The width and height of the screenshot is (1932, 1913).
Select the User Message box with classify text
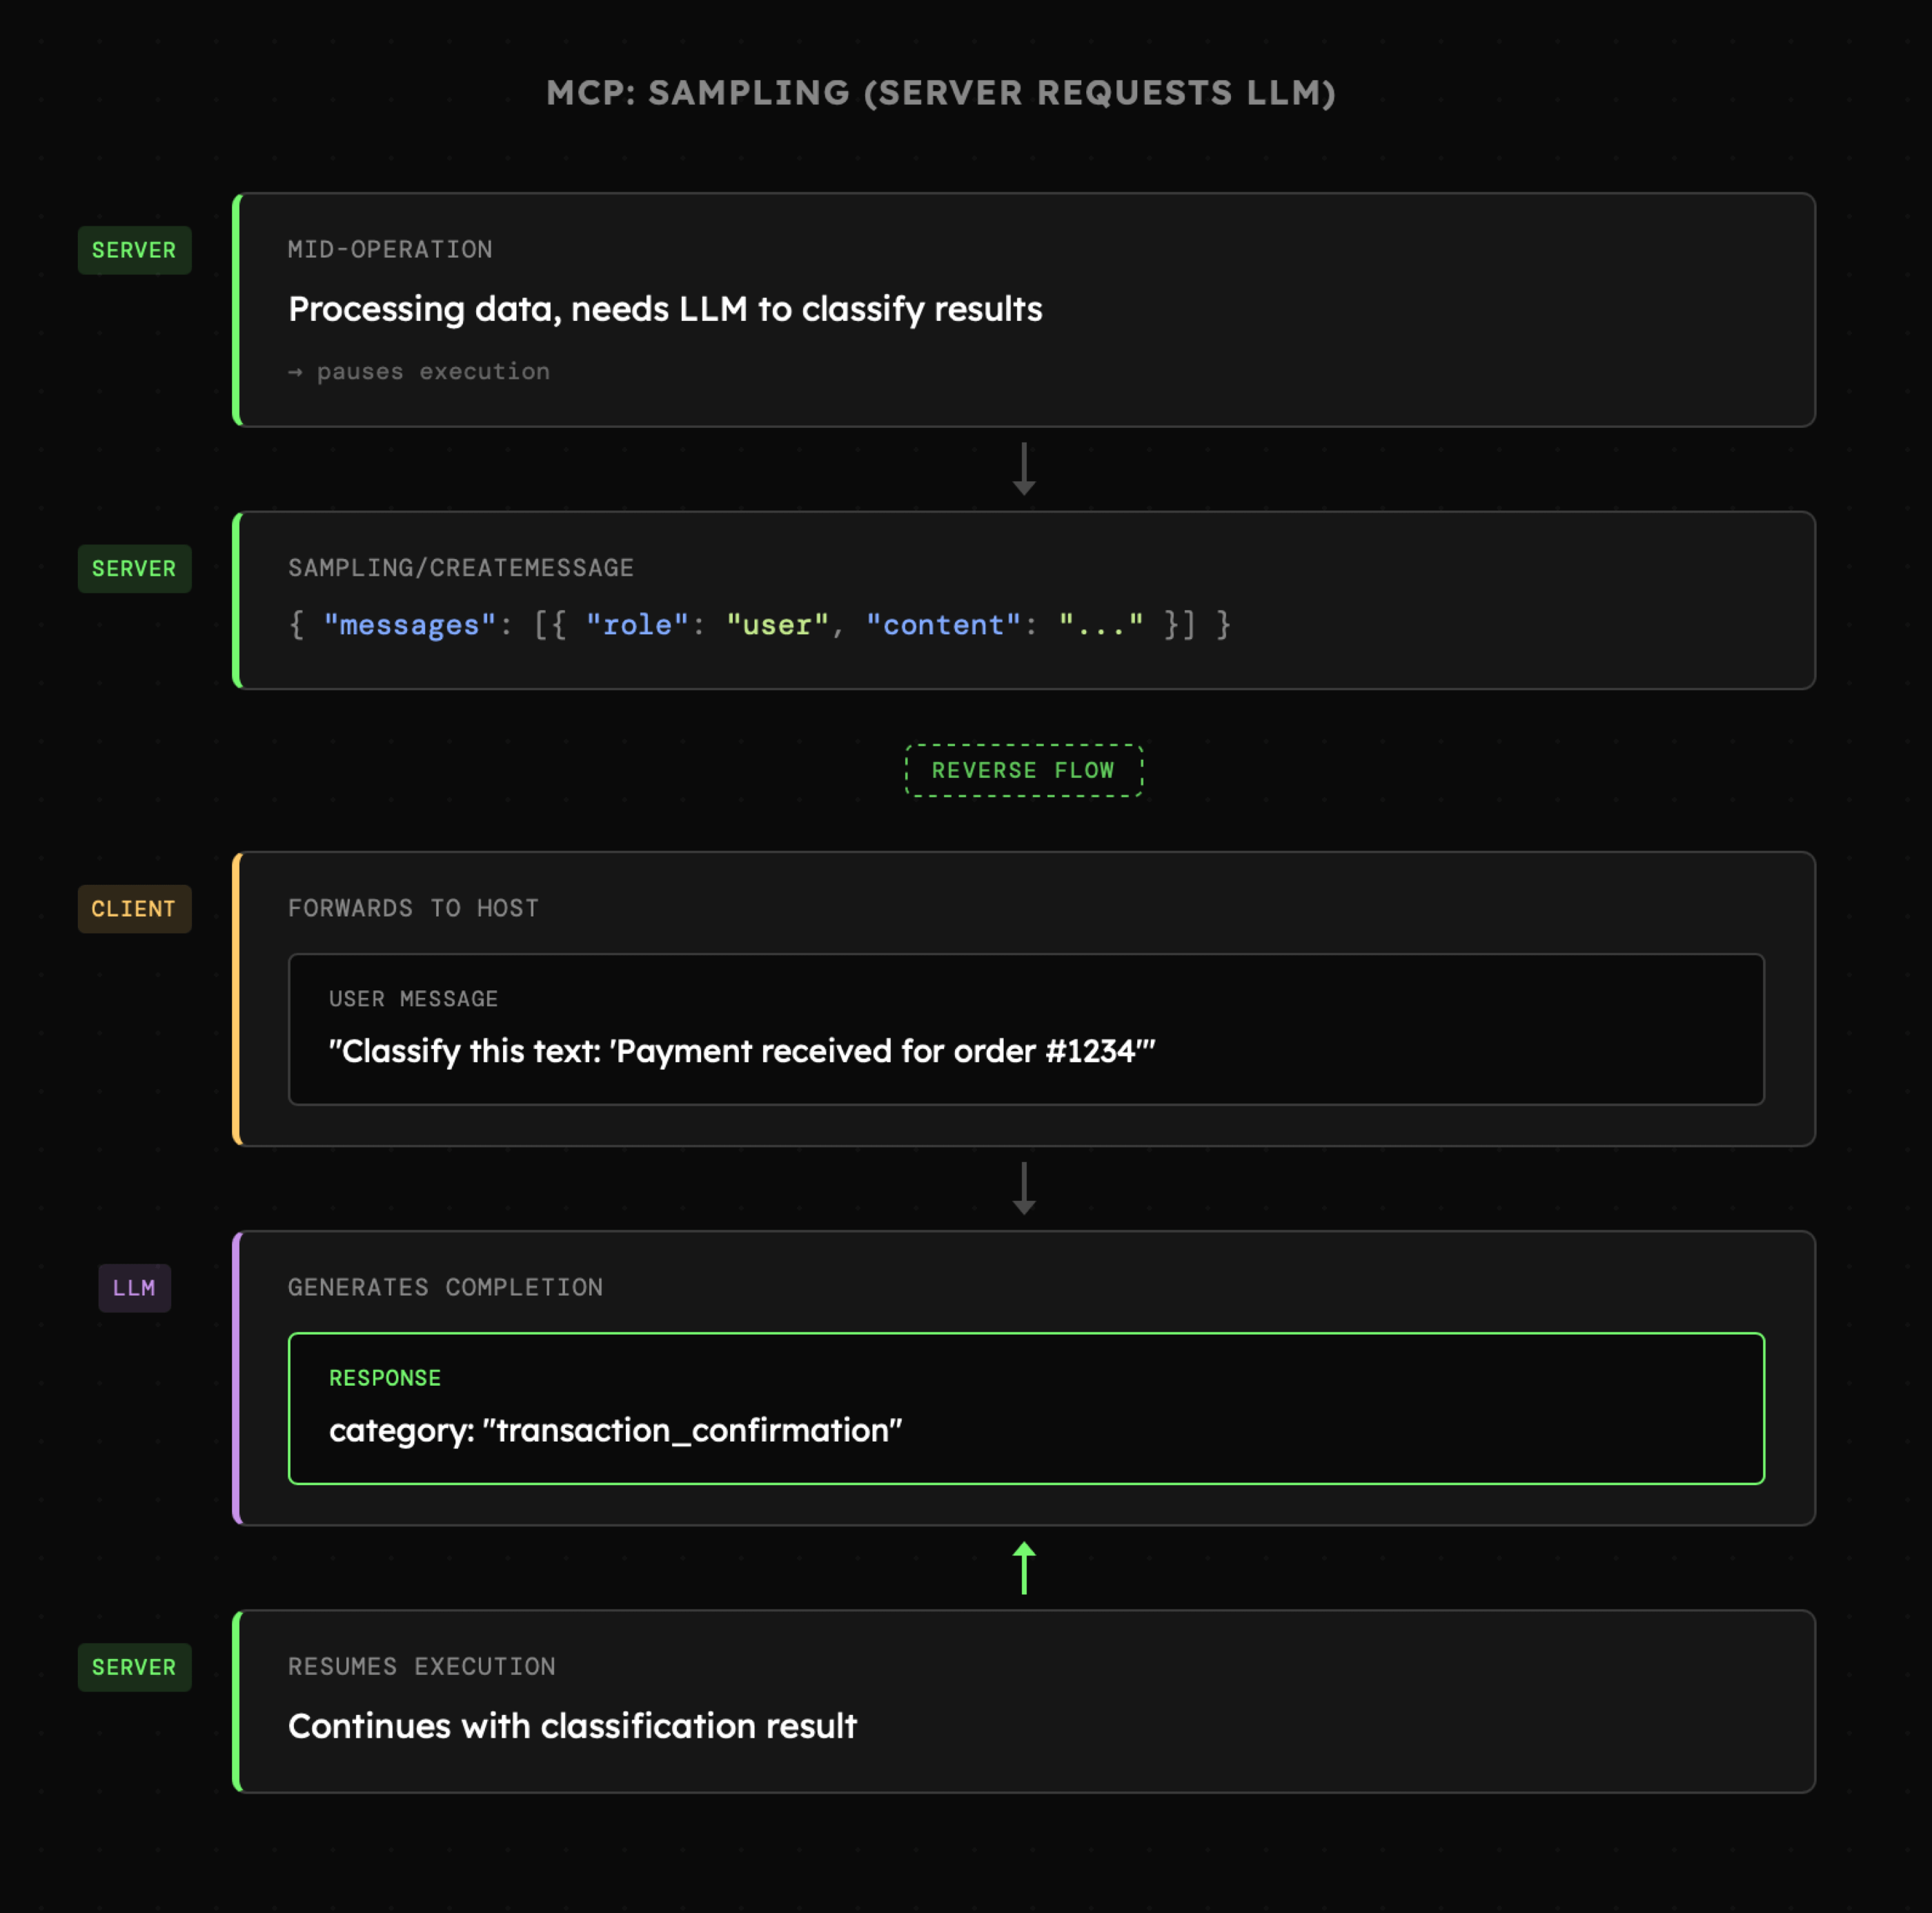[x=1025, y=1029]
